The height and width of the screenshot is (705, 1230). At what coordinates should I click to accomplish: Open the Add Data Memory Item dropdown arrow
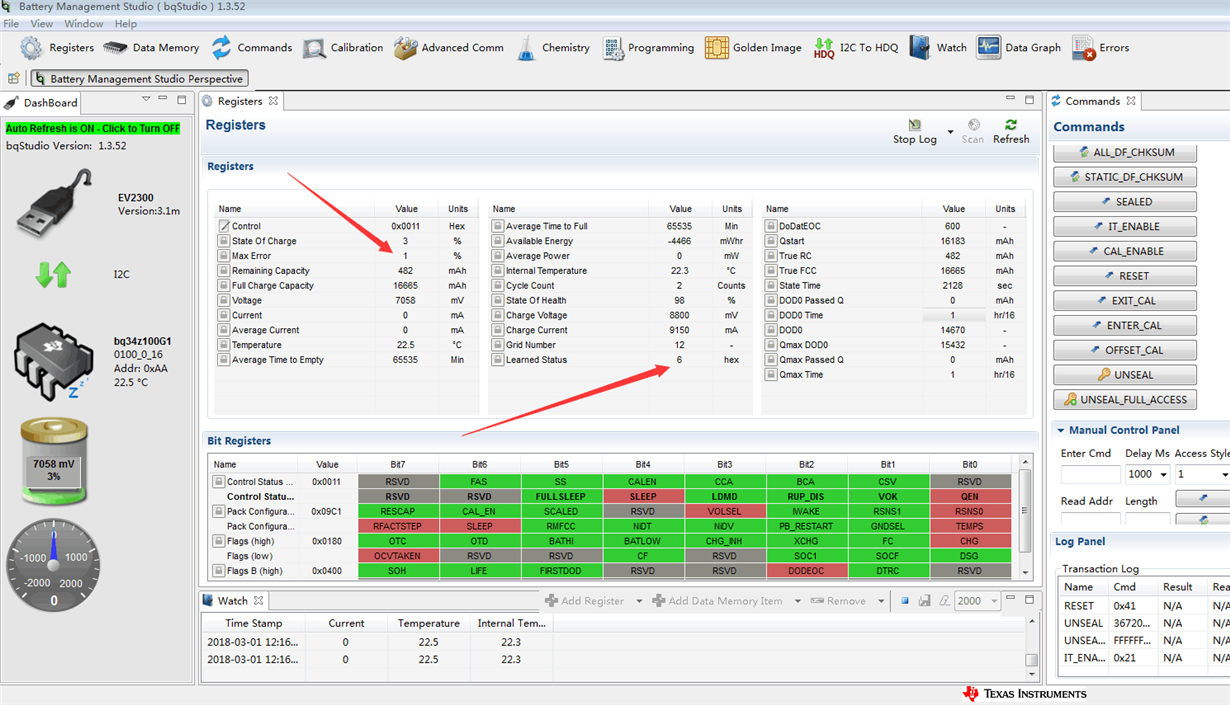(x=797, y=601)
